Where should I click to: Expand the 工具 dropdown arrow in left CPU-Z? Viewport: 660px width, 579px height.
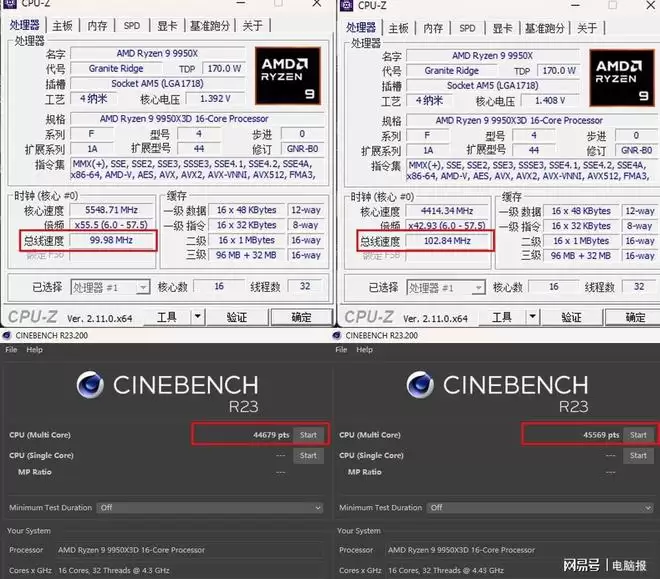pos(194,317)
